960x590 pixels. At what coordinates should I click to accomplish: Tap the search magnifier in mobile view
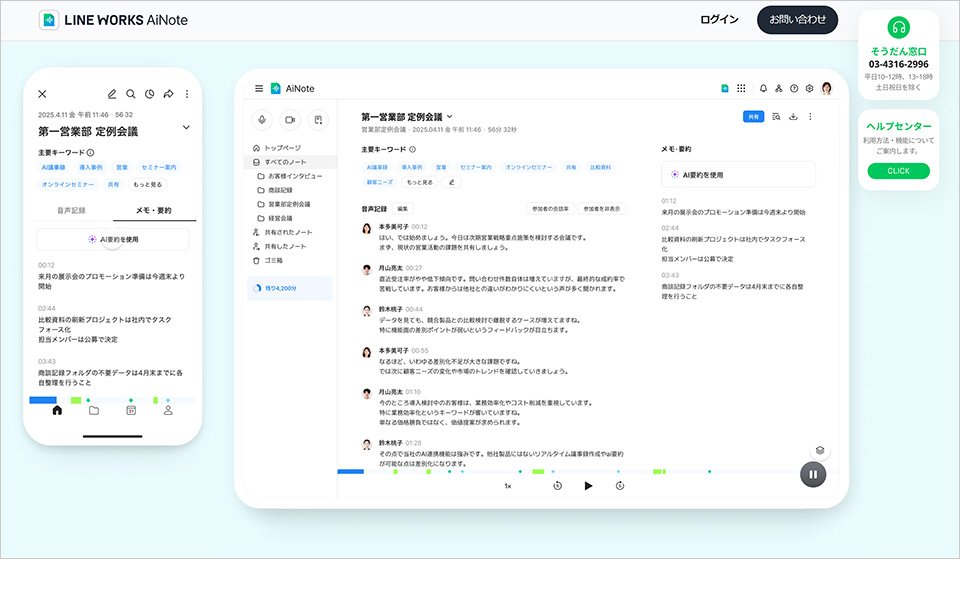(x=130, y=94)
